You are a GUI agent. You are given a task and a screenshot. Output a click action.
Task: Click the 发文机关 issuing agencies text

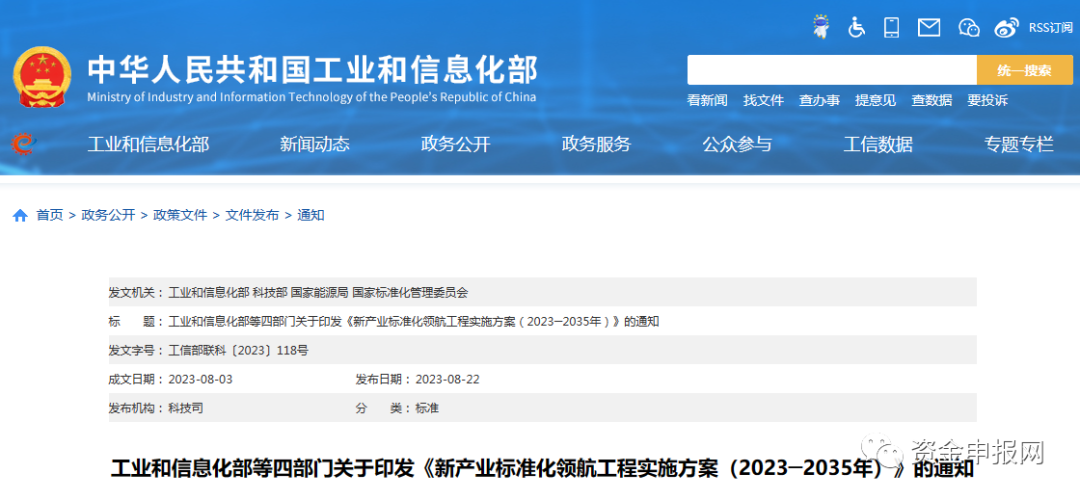pyautogui.click(x=318, y=293)
